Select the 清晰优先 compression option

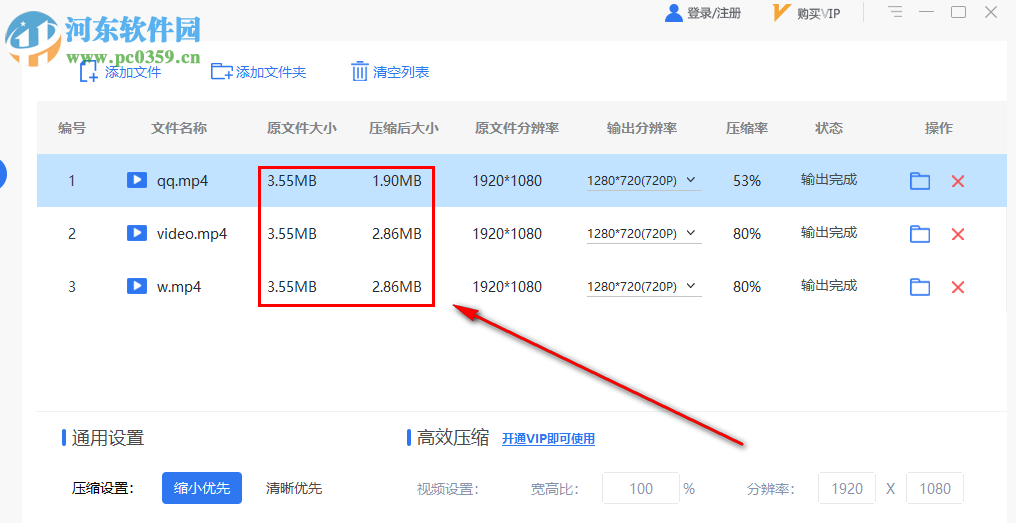pos(294,488)
